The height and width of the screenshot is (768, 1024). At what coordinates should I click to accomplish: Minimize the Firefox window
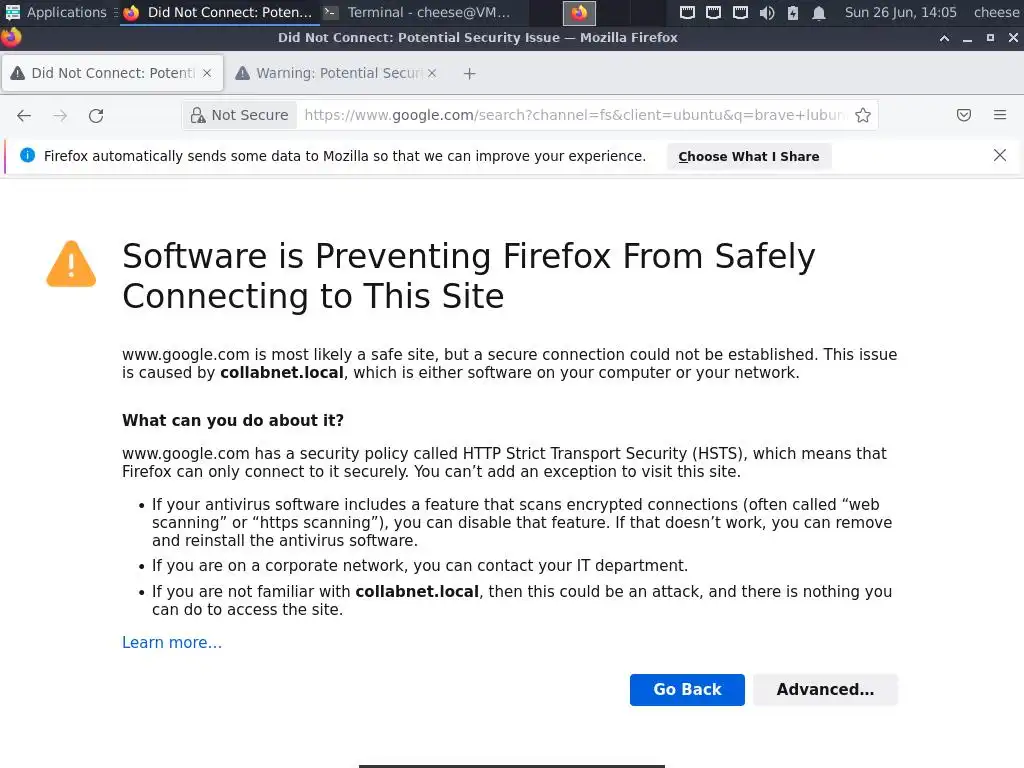pyautogui.click(x=967, y=38)
